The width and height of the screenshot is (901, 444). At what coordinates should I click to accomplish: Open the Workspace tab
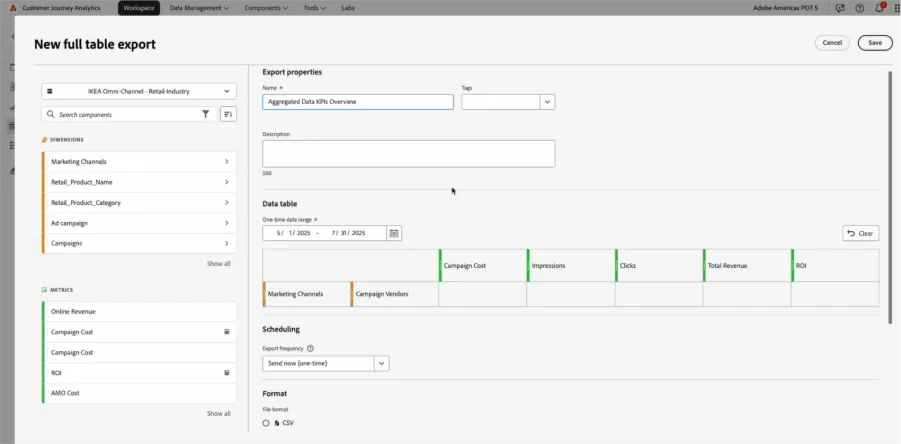(138, 9)
